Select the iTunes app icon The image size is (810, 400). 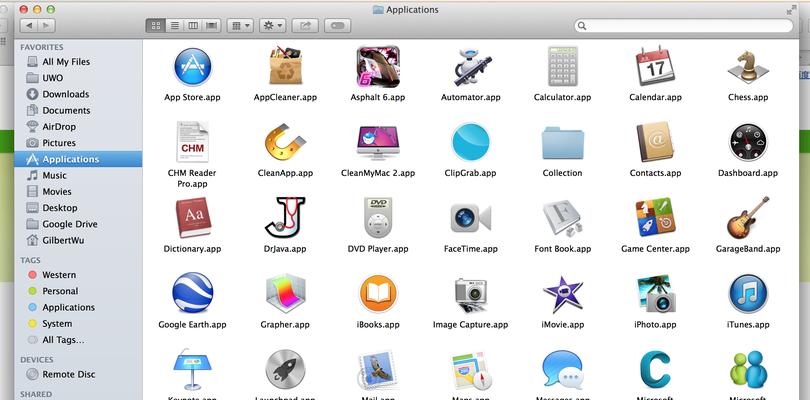point(748,294)
